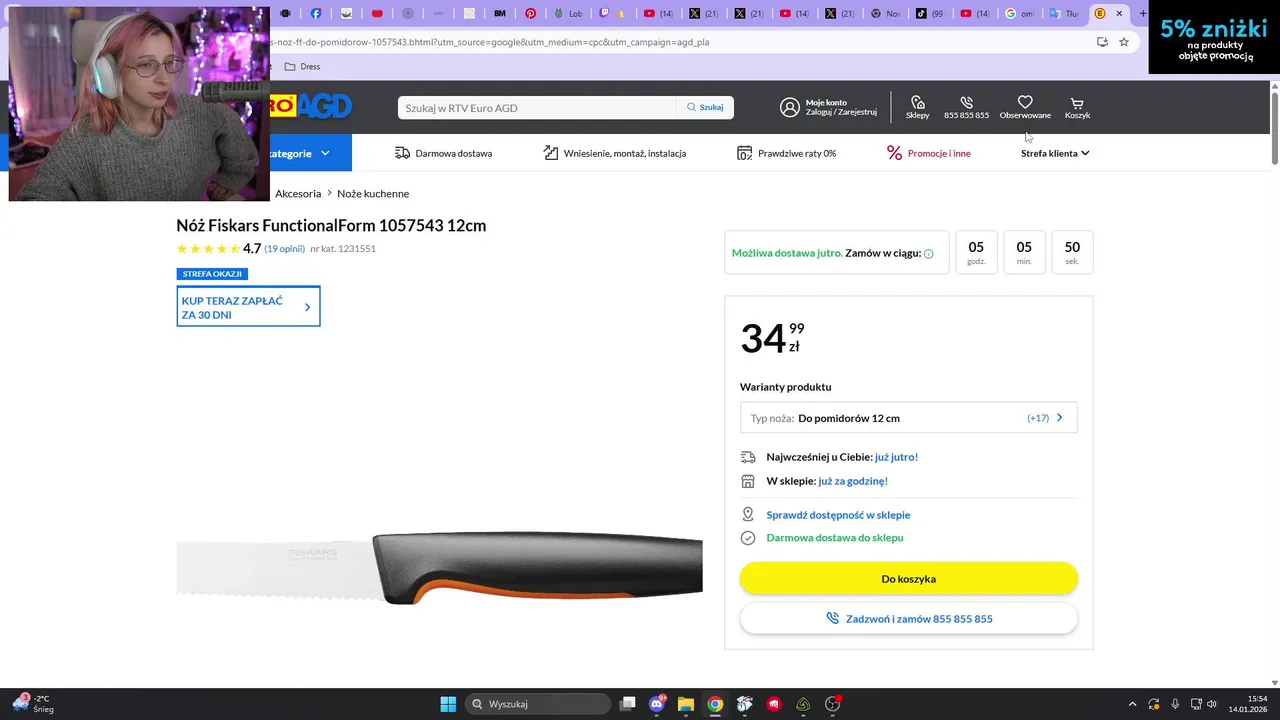Expand the Strefa klienta dropdown
This screenshot has width=1280, height=720.
pos(1055,153)
